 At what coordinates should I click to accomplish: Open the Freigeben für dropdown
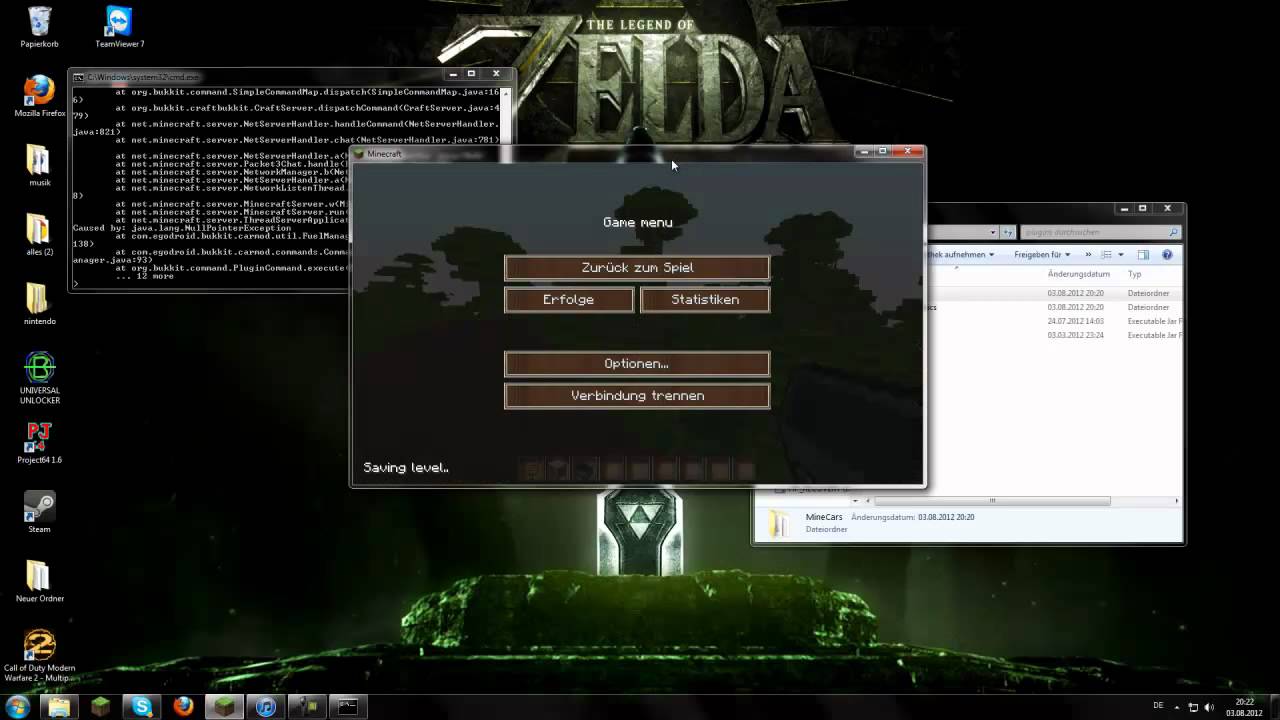point(1042,255)
